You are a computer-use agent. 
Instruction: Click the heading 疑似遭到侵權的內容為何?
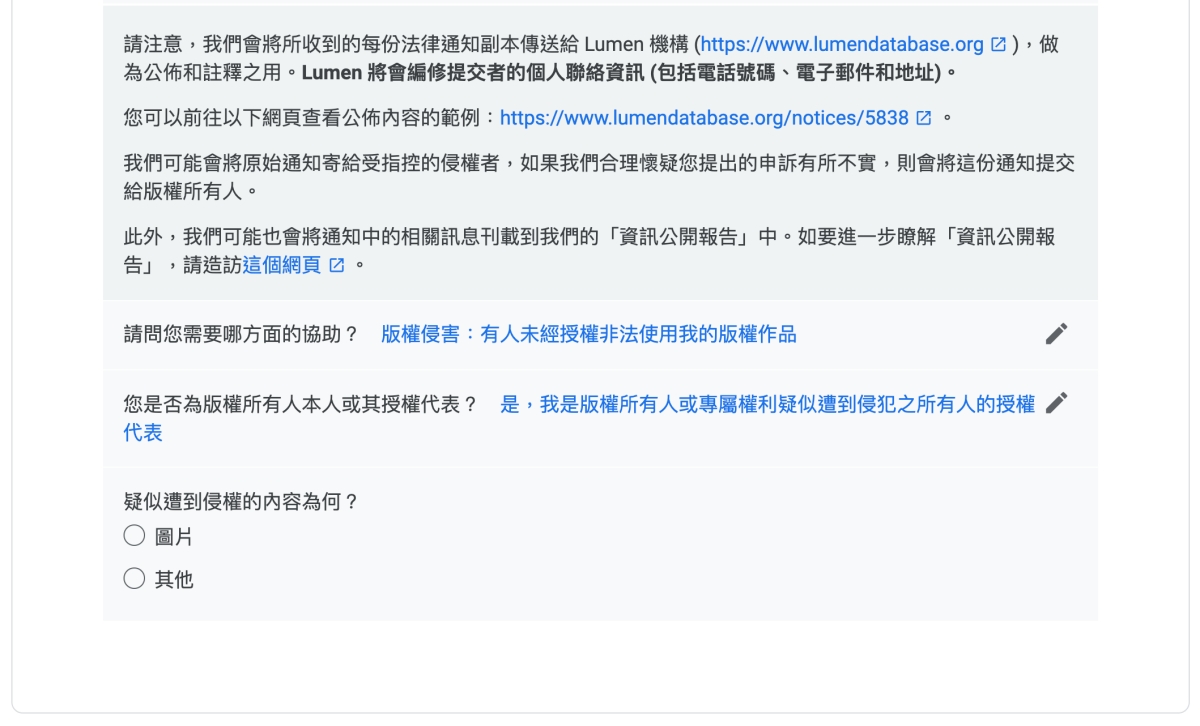pos(241,502)
